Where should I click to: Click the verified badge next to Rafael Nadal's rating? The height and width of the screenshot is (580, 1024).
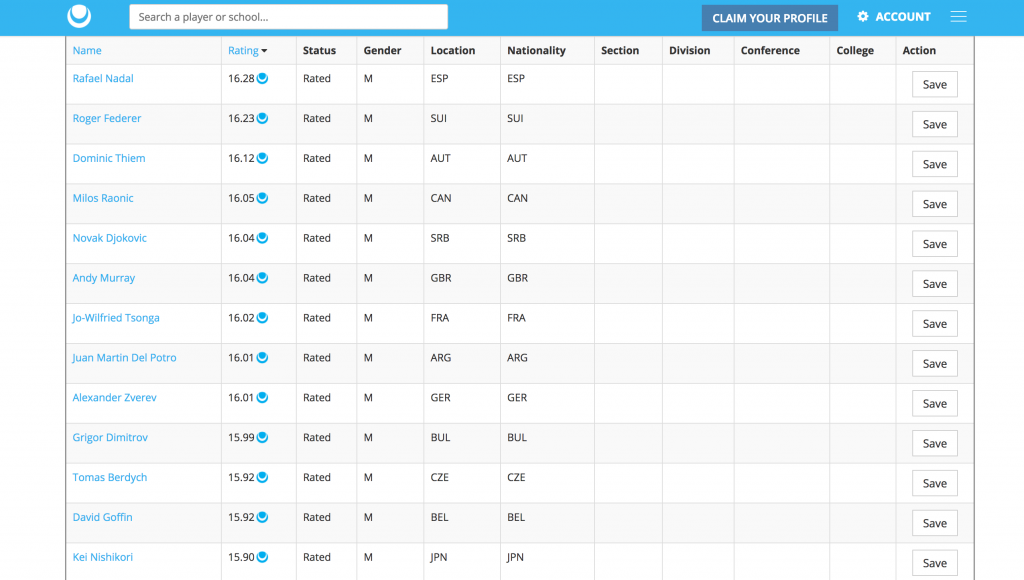(261, 78)
